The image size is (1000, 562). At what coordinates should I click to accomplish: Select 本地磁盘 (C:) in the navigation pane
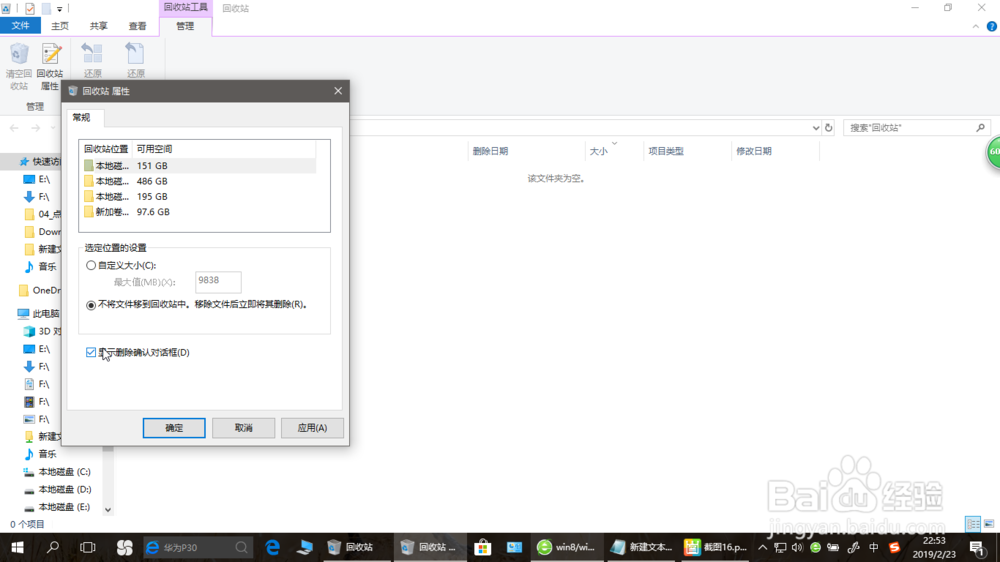pos(57,472)
